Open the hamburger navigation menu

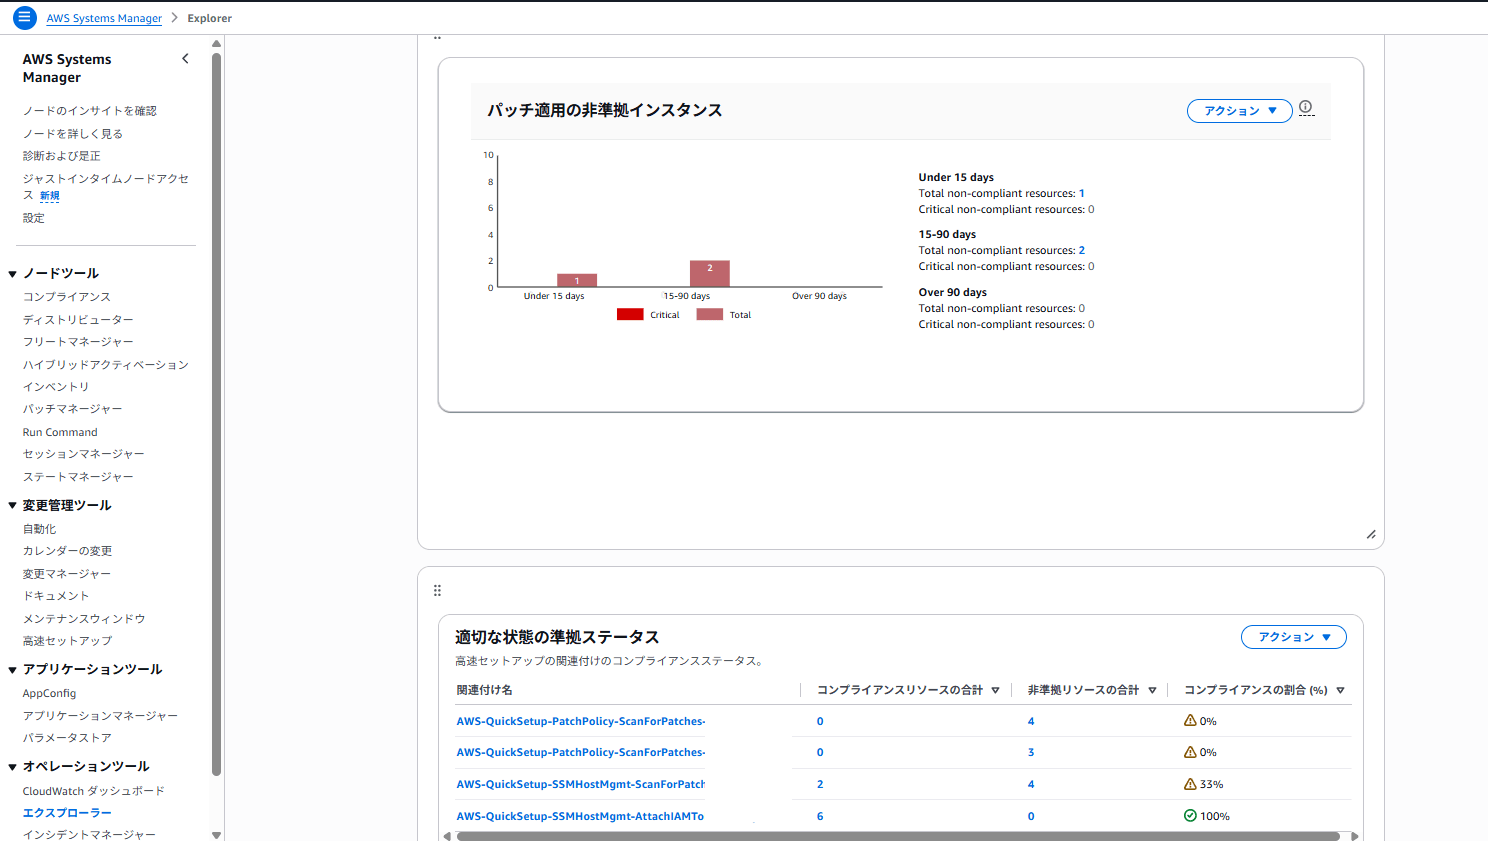click(25, 18)
